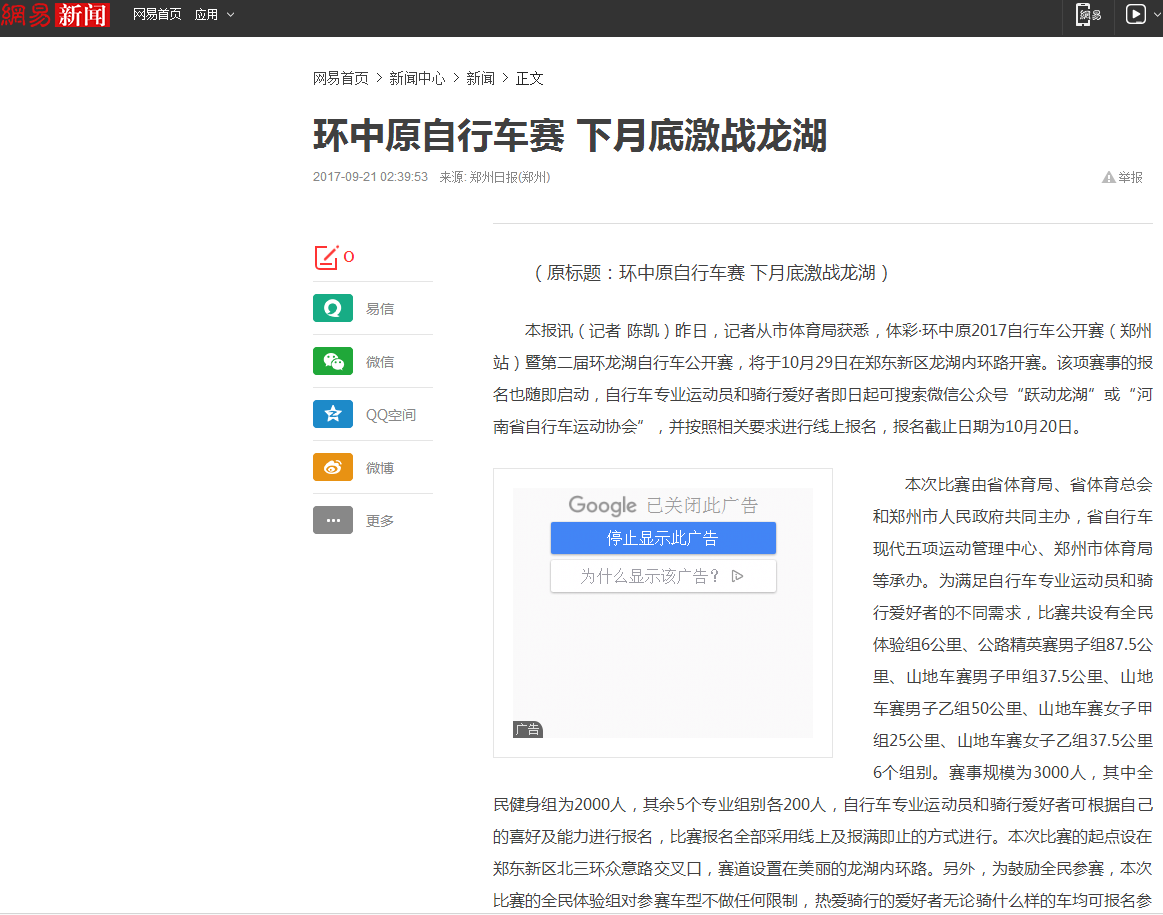Open 网易首页 in the top navigation bar
The height and width of the screenshot is (915, 1163).
157,15
